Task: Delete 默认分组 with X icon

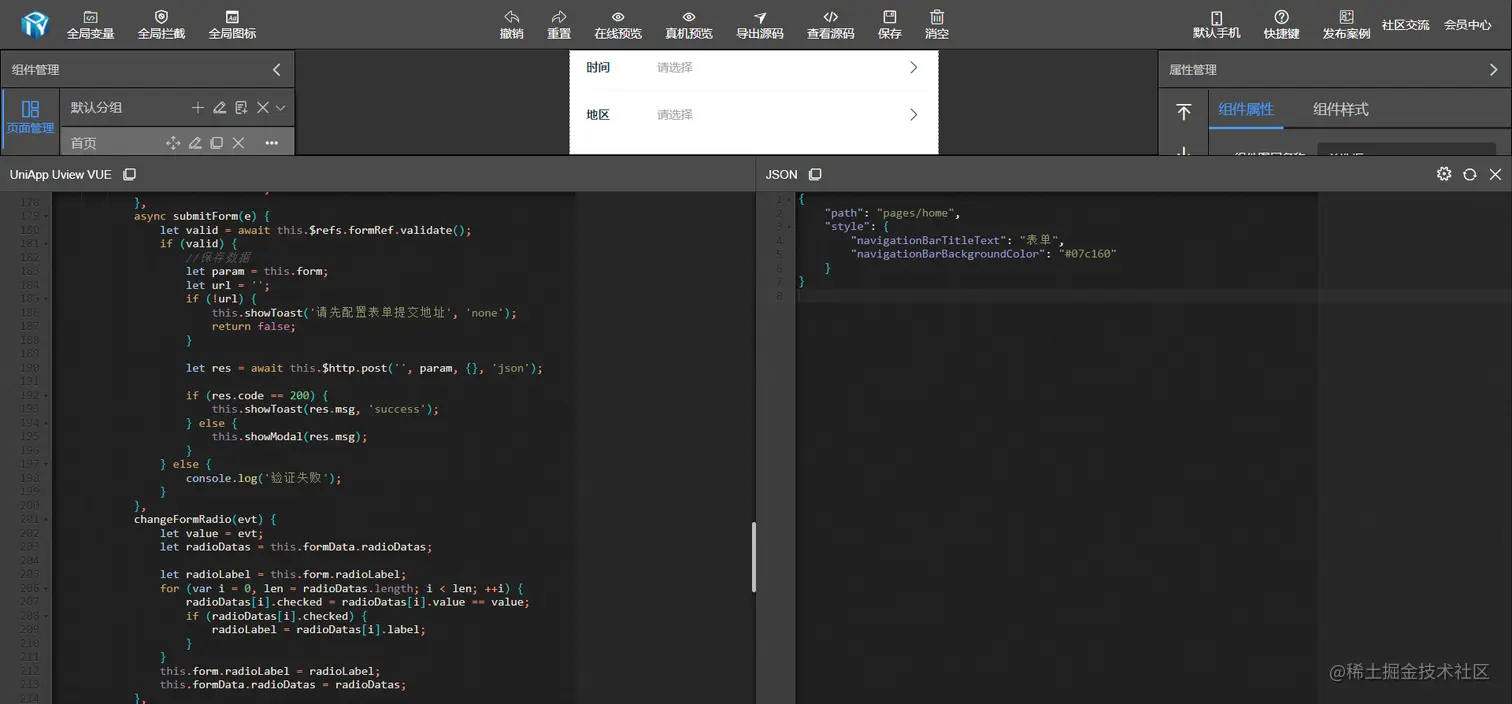Action: pyautogui.click(x=262, y=108)
